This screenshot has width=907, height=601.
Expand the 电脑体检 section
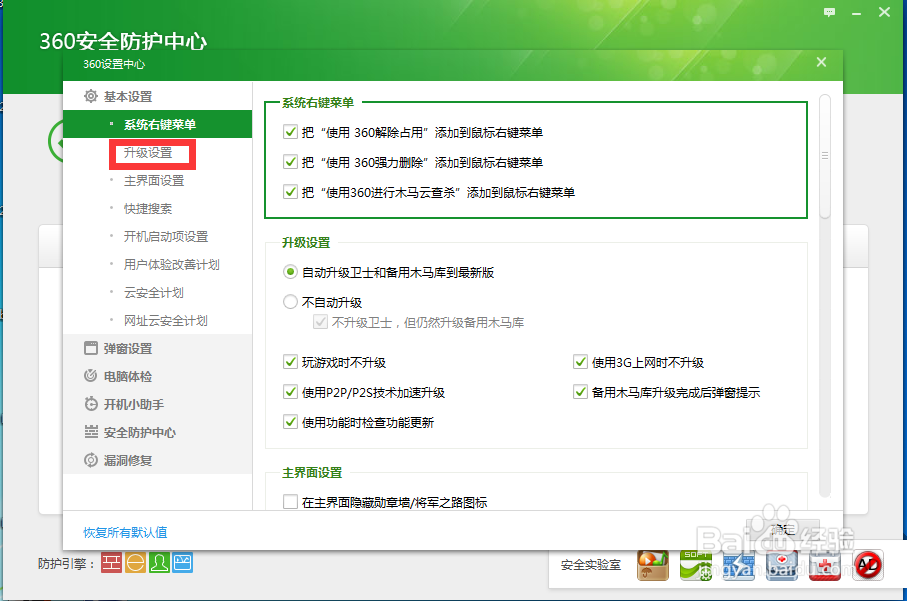(x=128, y=377)
